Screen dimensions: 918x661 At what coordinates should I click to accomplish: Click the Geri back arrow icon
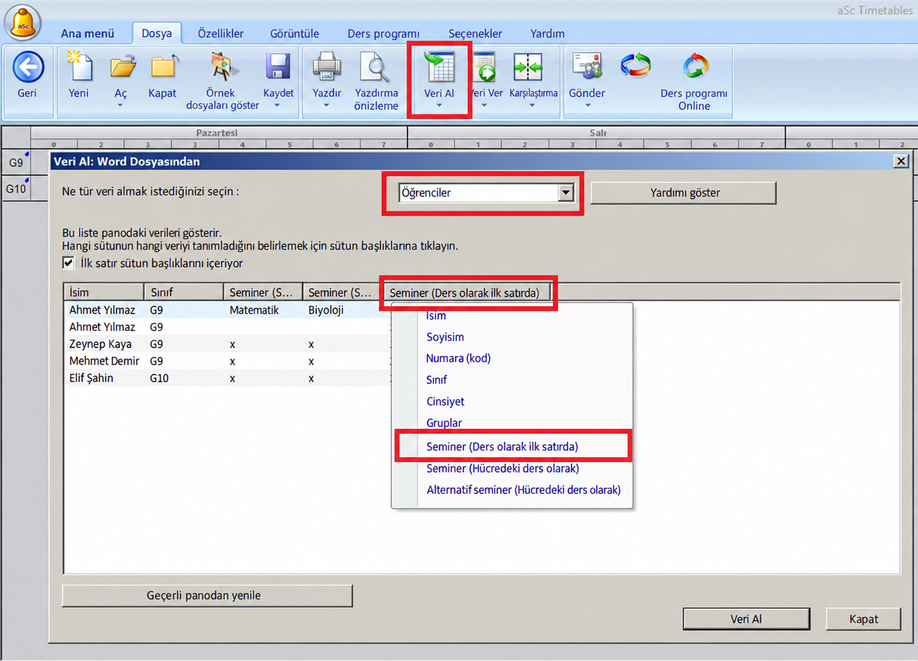click(28, 67)
